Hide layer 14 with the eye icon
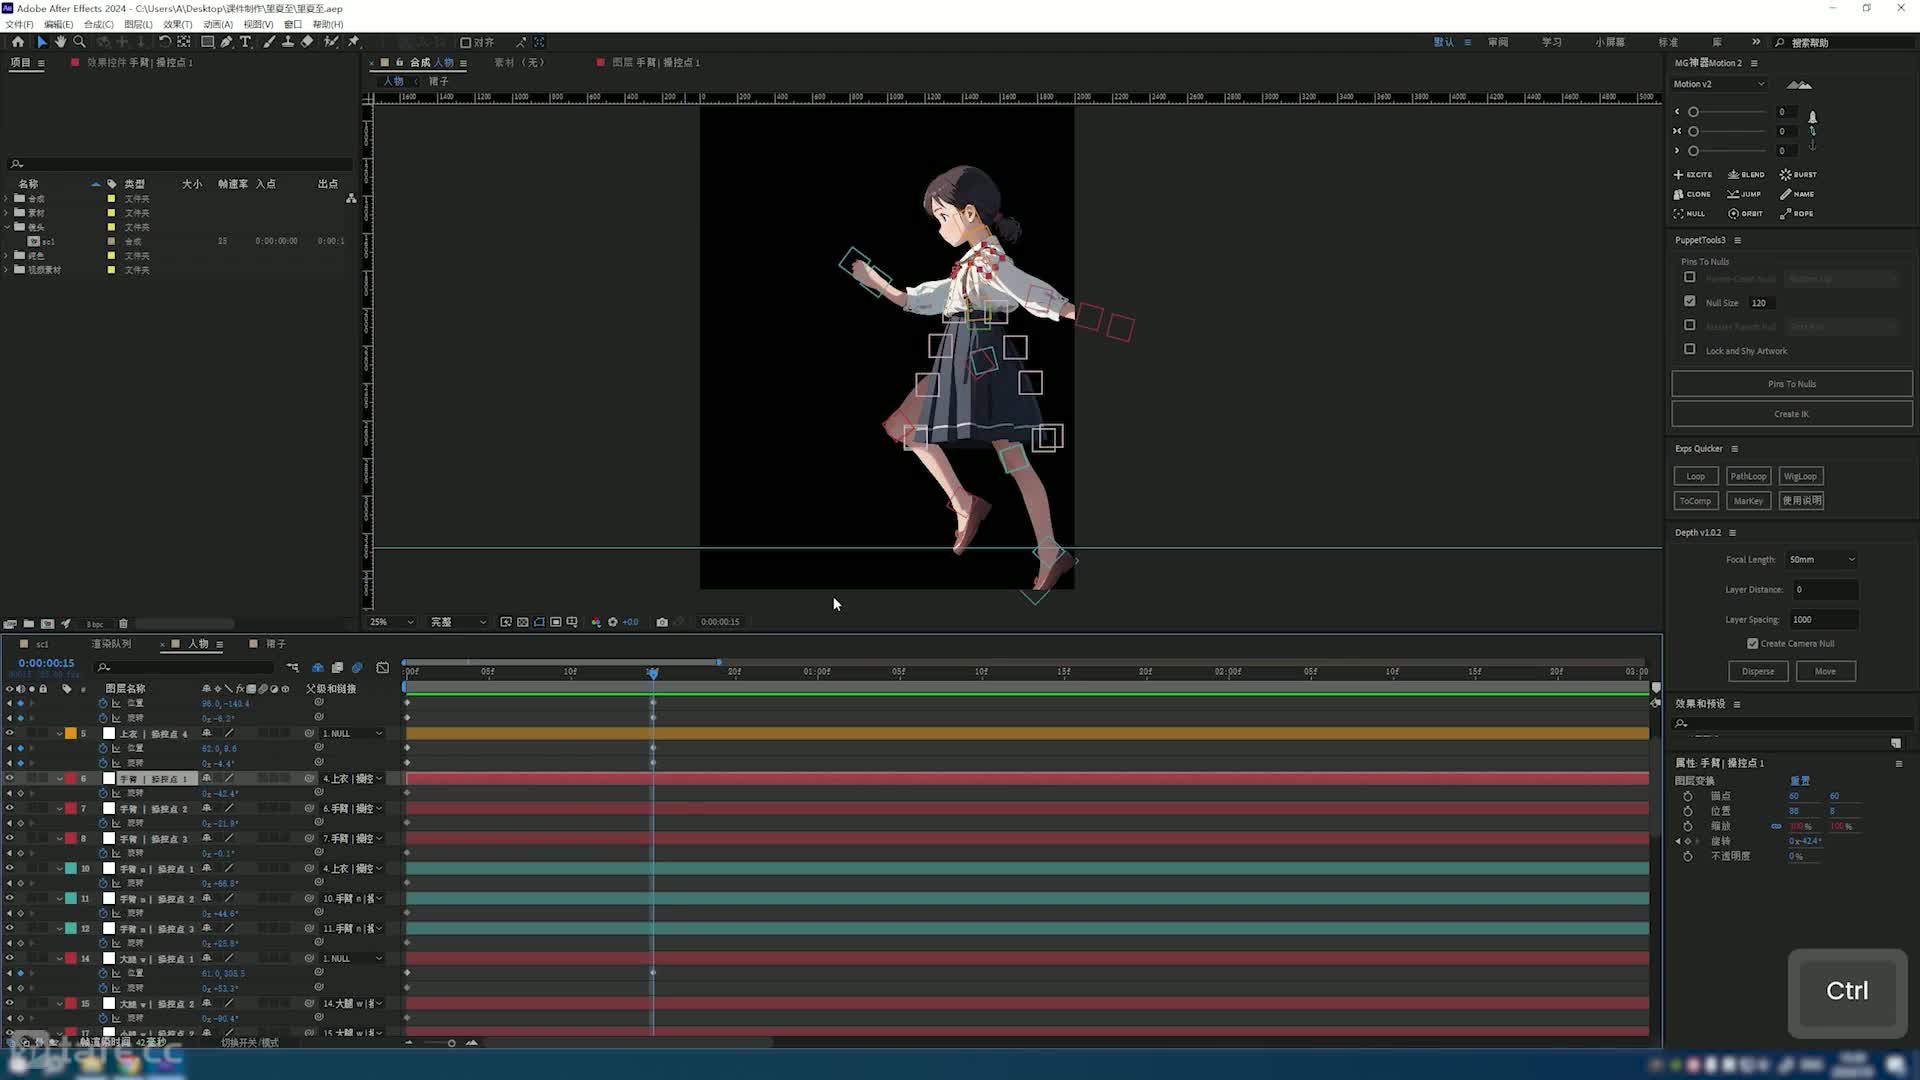This screenshot has height=1080, width=1920. [10, 958]
